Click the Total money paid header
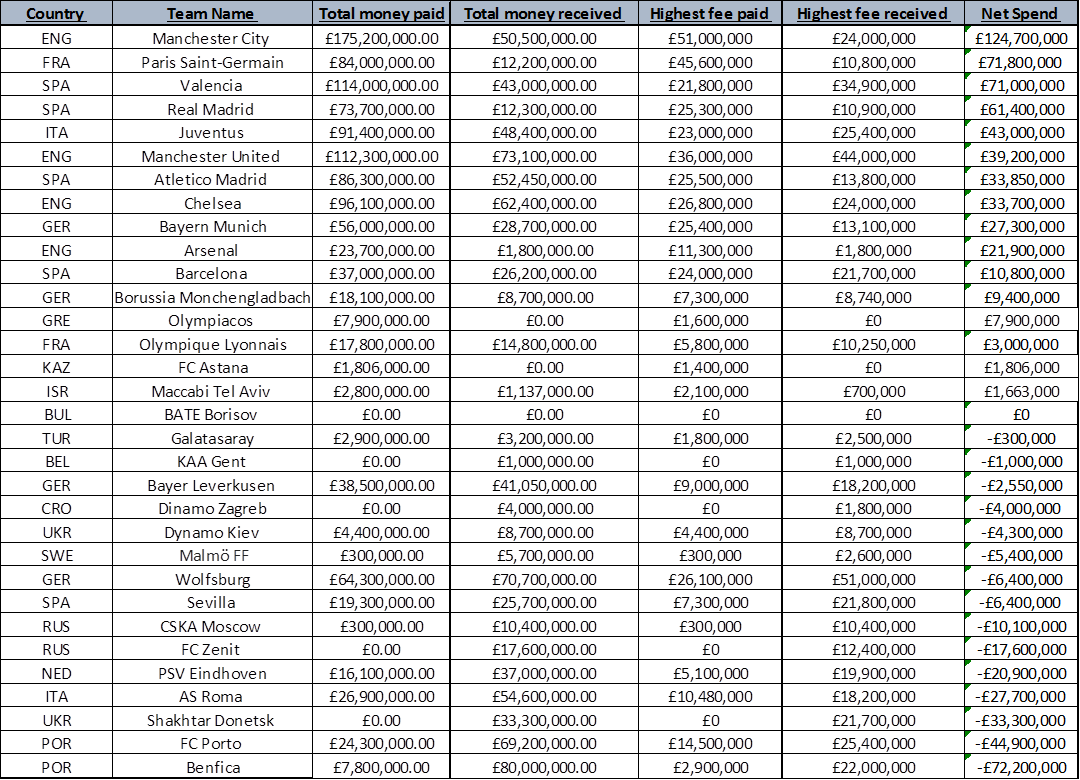This screenshot has width=1080, height=780. pos(381,14)
